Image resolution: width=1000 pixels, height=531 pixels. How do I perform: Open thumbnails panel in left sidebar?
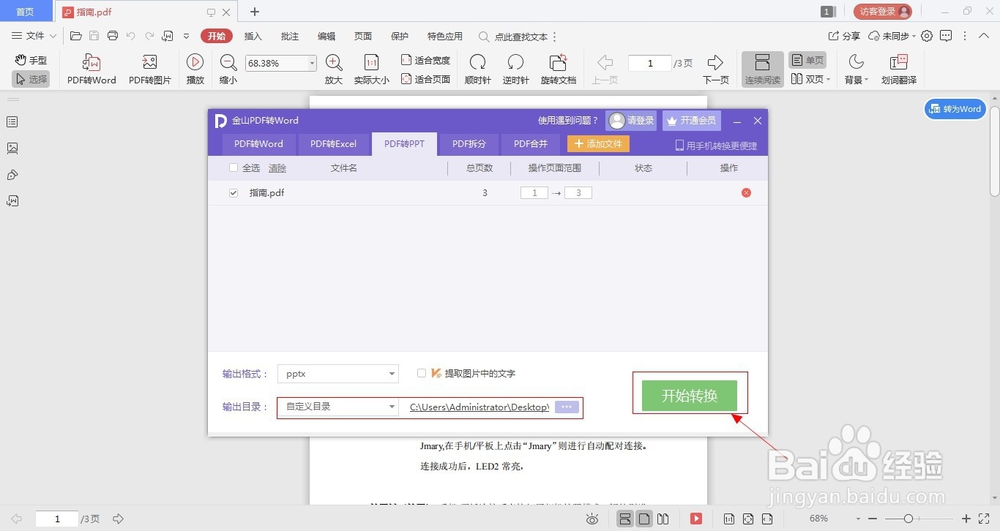12,122
